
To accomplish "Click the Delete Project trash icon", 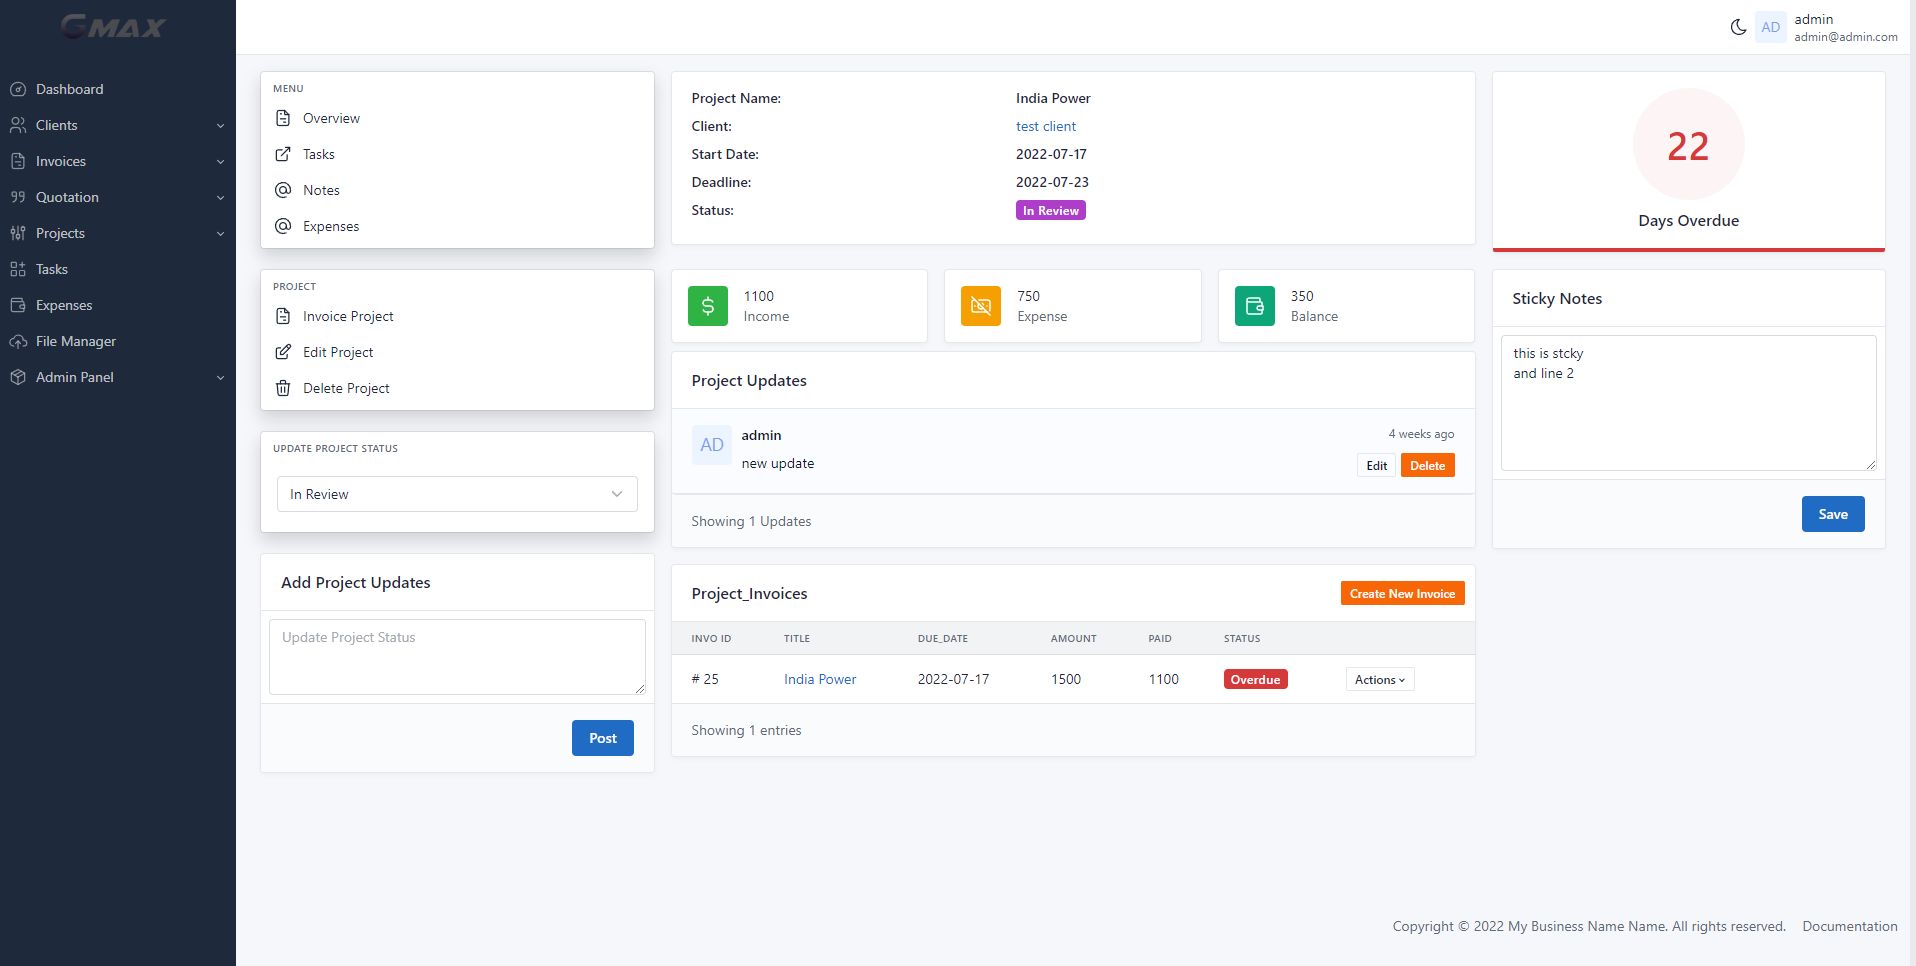I will point(283,388).
